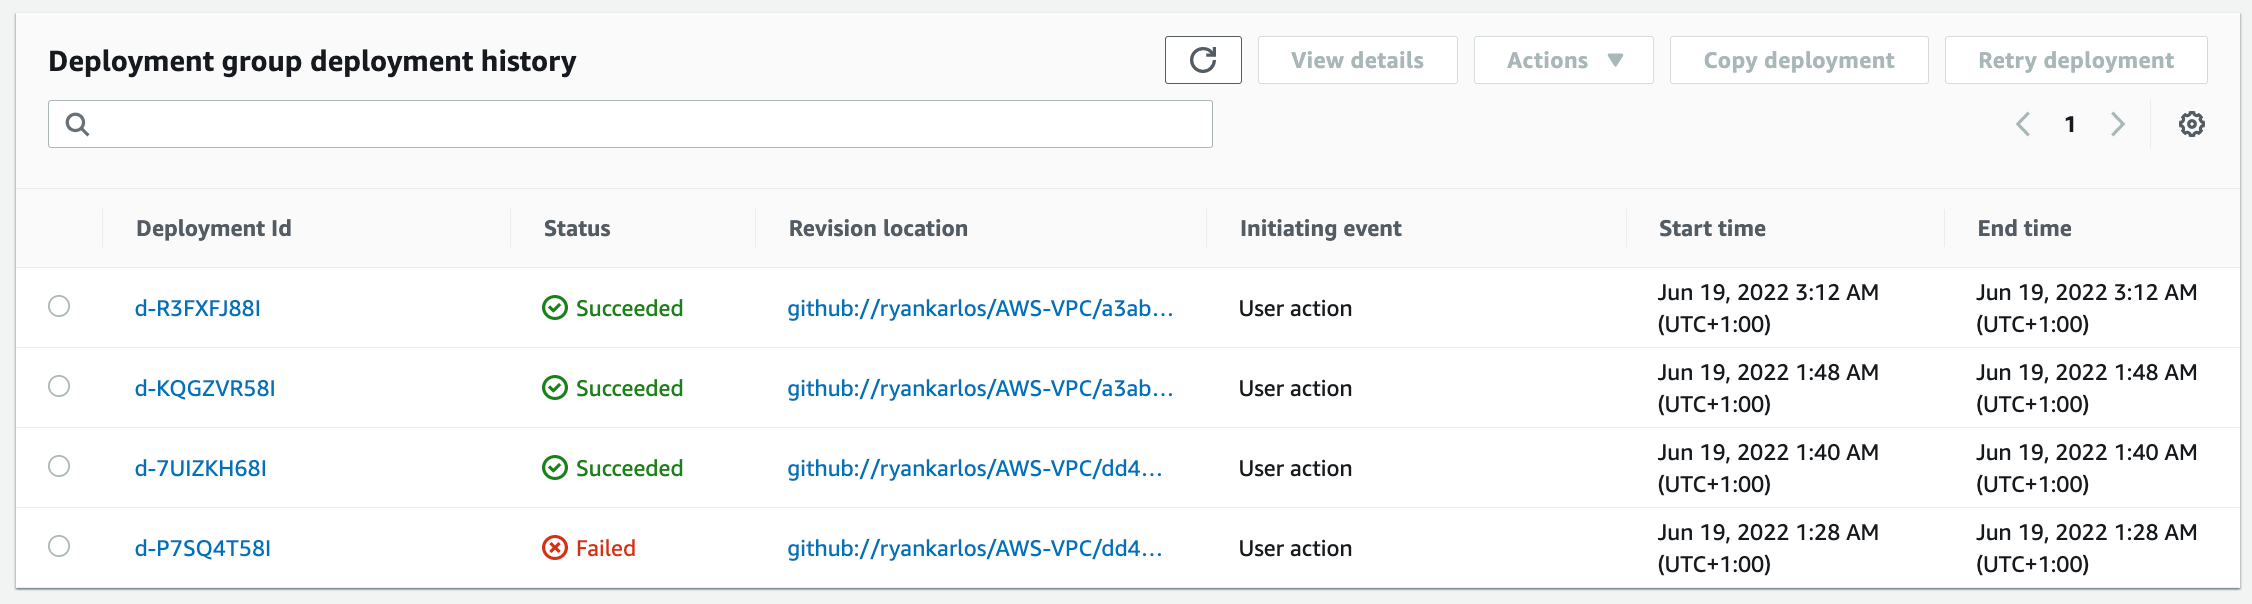Select radio button for failed deployment d-P7SQ4T58I
This screenshot has width=2252, height=604.
[59, 546]
